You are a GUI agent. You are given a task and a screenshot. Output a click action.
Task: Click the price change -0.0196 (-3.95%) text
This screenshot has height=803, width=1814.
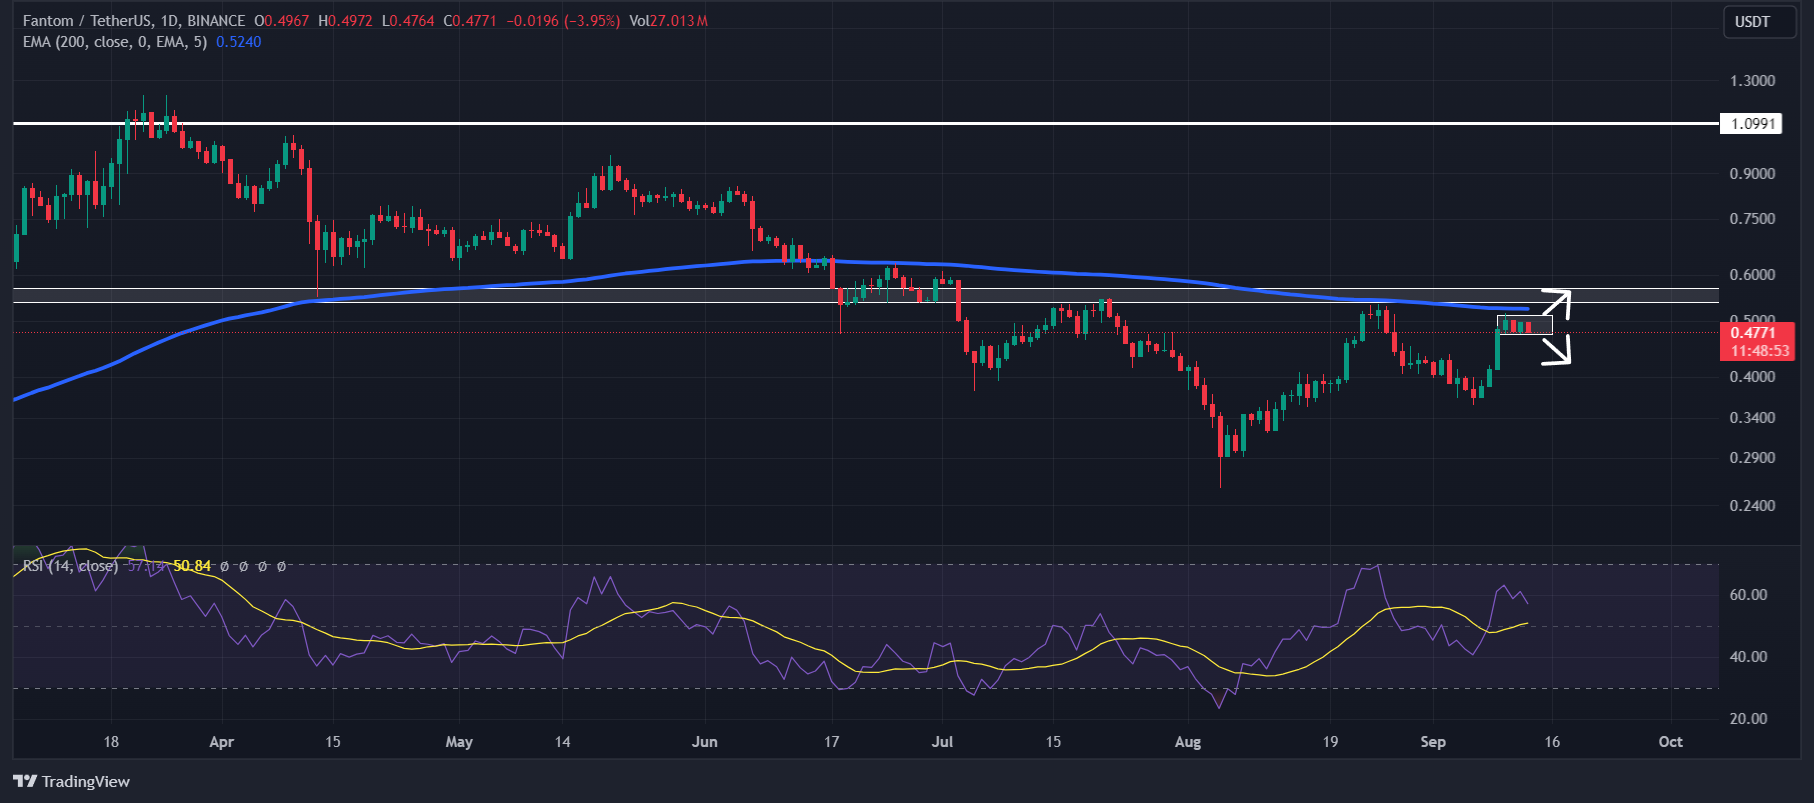[563, 20]
